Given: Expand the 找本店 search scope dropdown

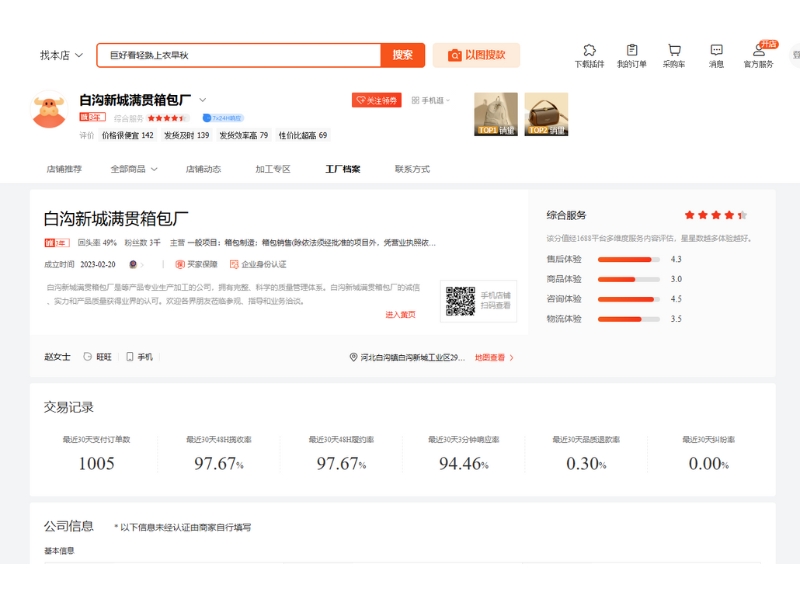Looking at the screenshot, I should pyautogui.click(x=61, y=55).
